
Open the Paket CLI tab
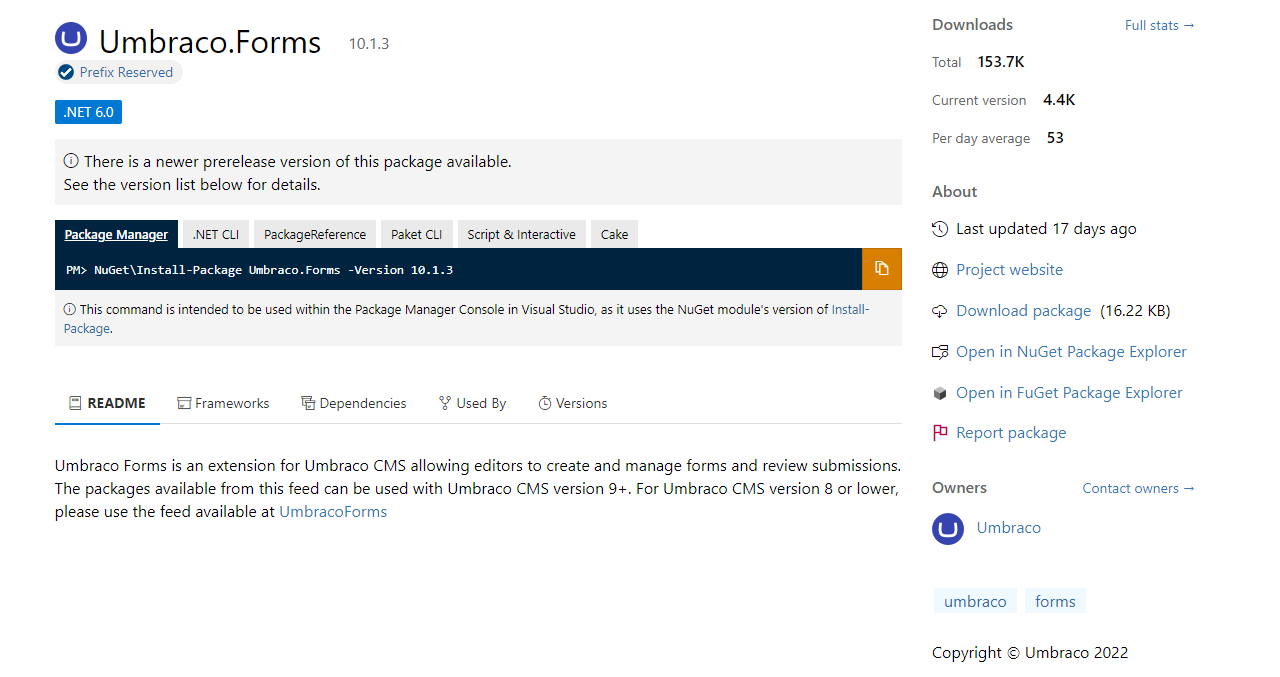pos(417,234)
